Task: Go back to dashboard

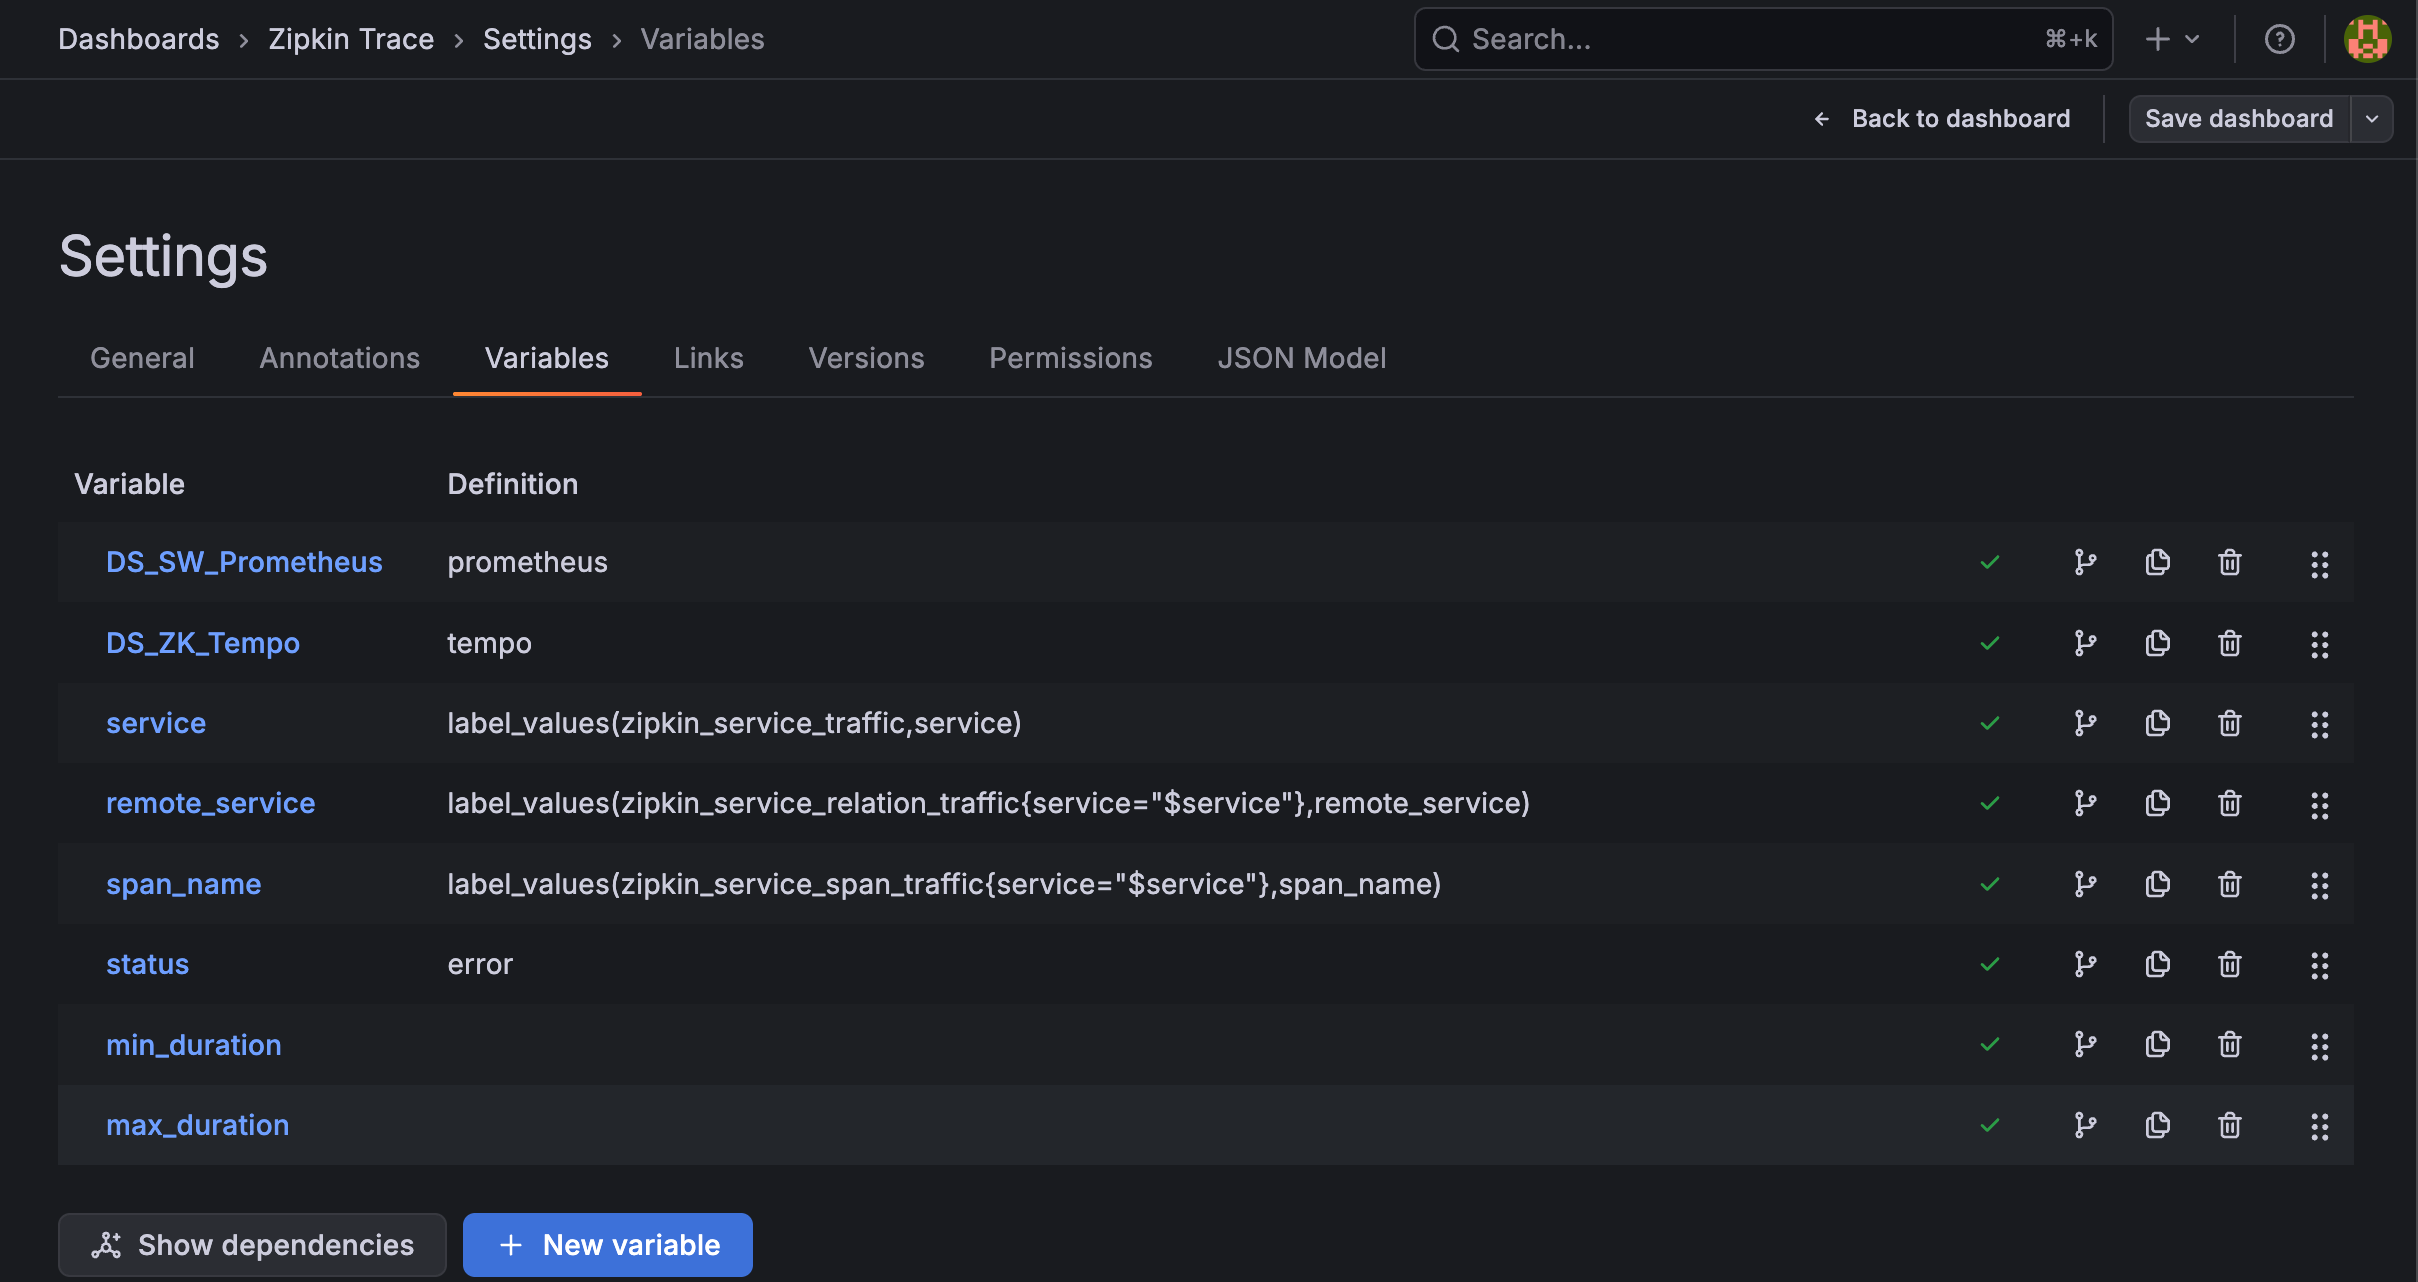Action: click(1941, 119)
